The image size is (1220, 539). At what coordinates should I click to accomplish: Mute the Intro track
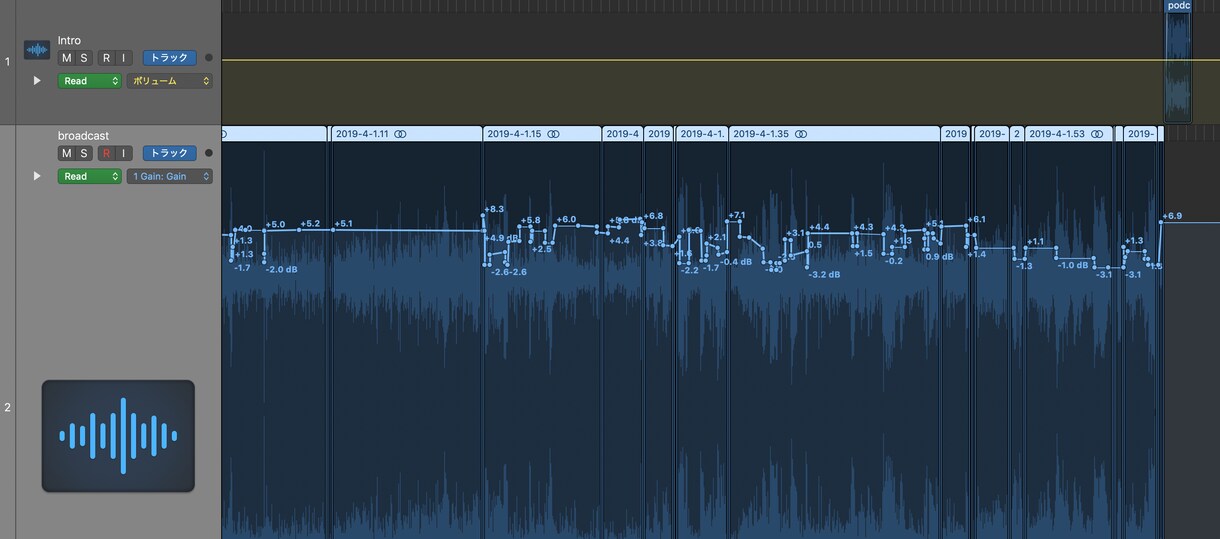[x=67, y=58]
